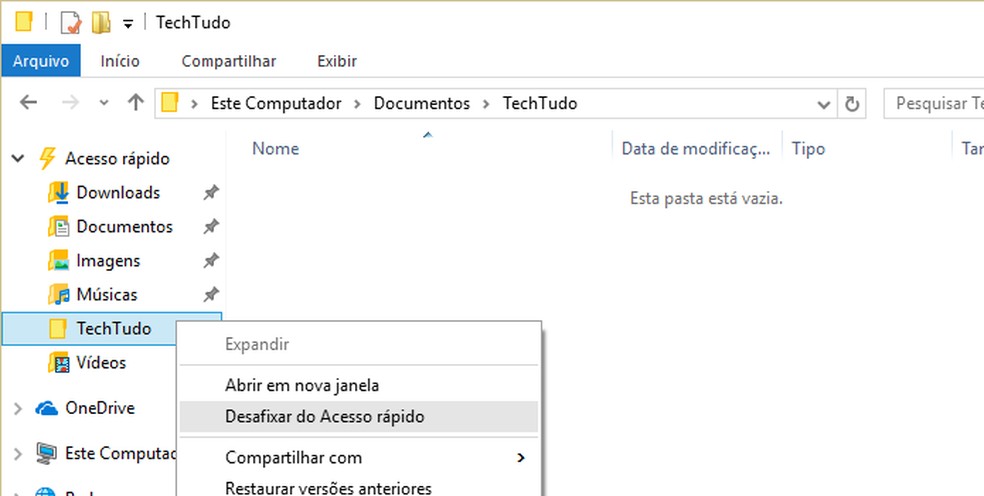This screenshot has height=496, width=984.
Task: Click the Documentos breadcrumb in the address bar
Action: point(421,103)
